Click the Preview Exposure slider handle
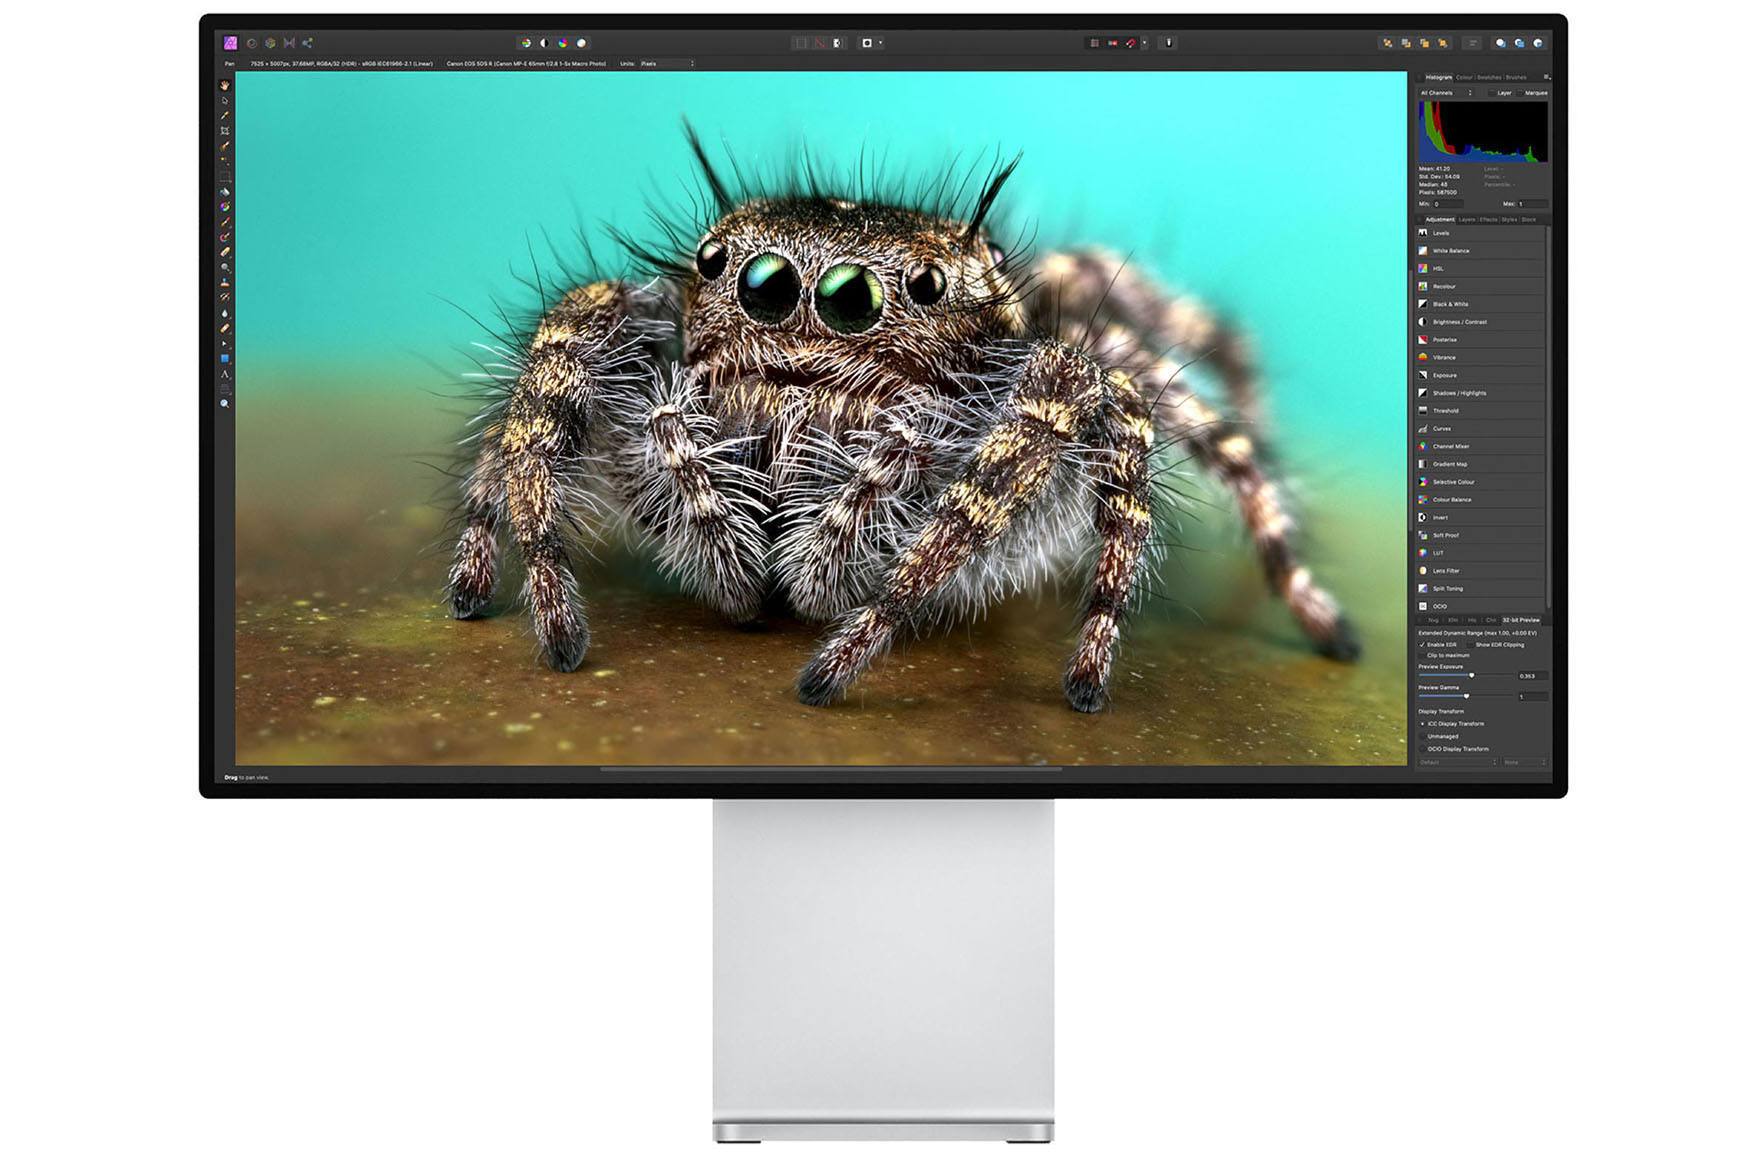The width and height of the screenshot is (1760, 1151). [1471, 676]
